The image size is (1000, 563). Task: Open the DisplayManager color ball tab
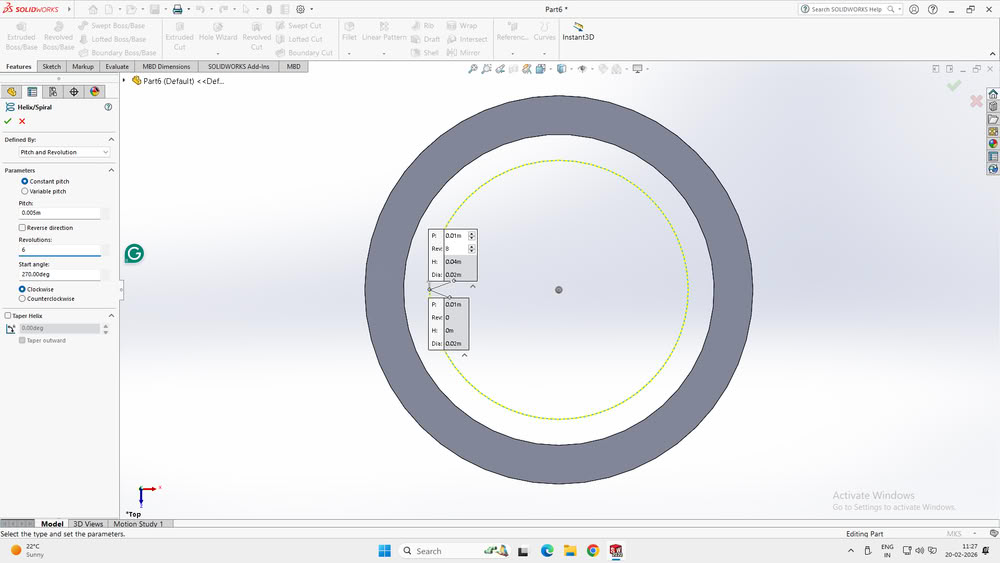tap(95, 91)
